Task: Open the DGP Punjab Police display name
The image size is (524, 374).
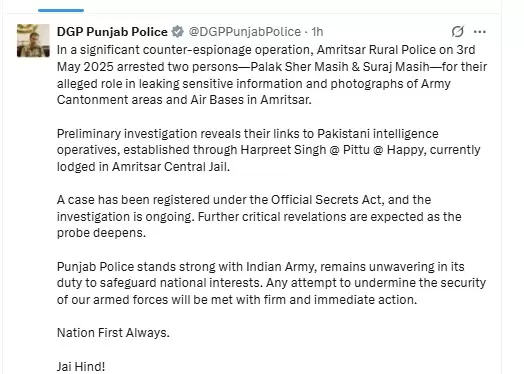Action: pyautogui.click(x=112, y=32)
